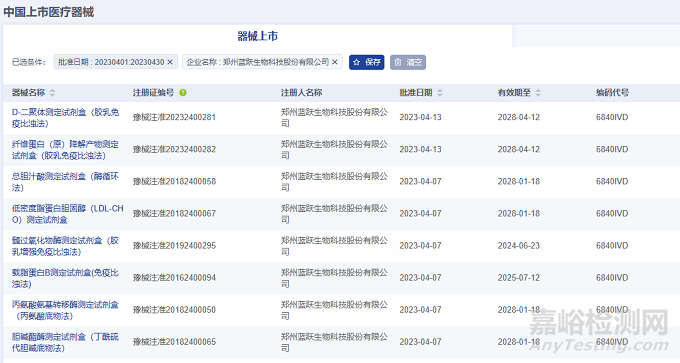Sort by 器械名称 column arrows

(52, 92)
